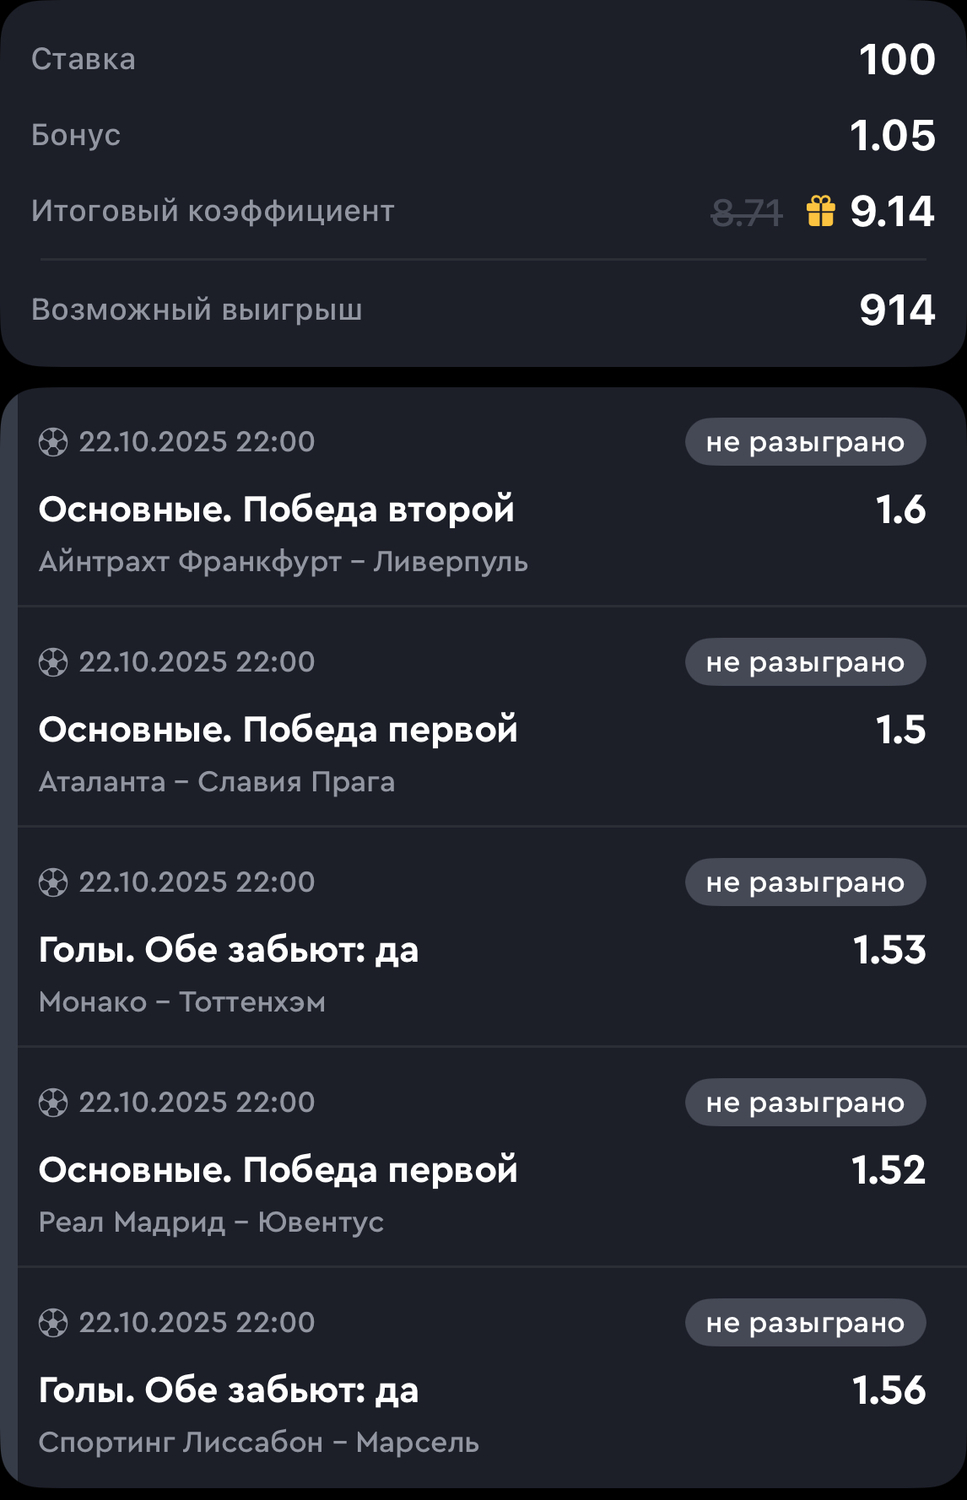The width and height of the screenshot is (967, 1500).
Task: Click soccer ball icon for Atalanta match
Action: pos(53,662)
